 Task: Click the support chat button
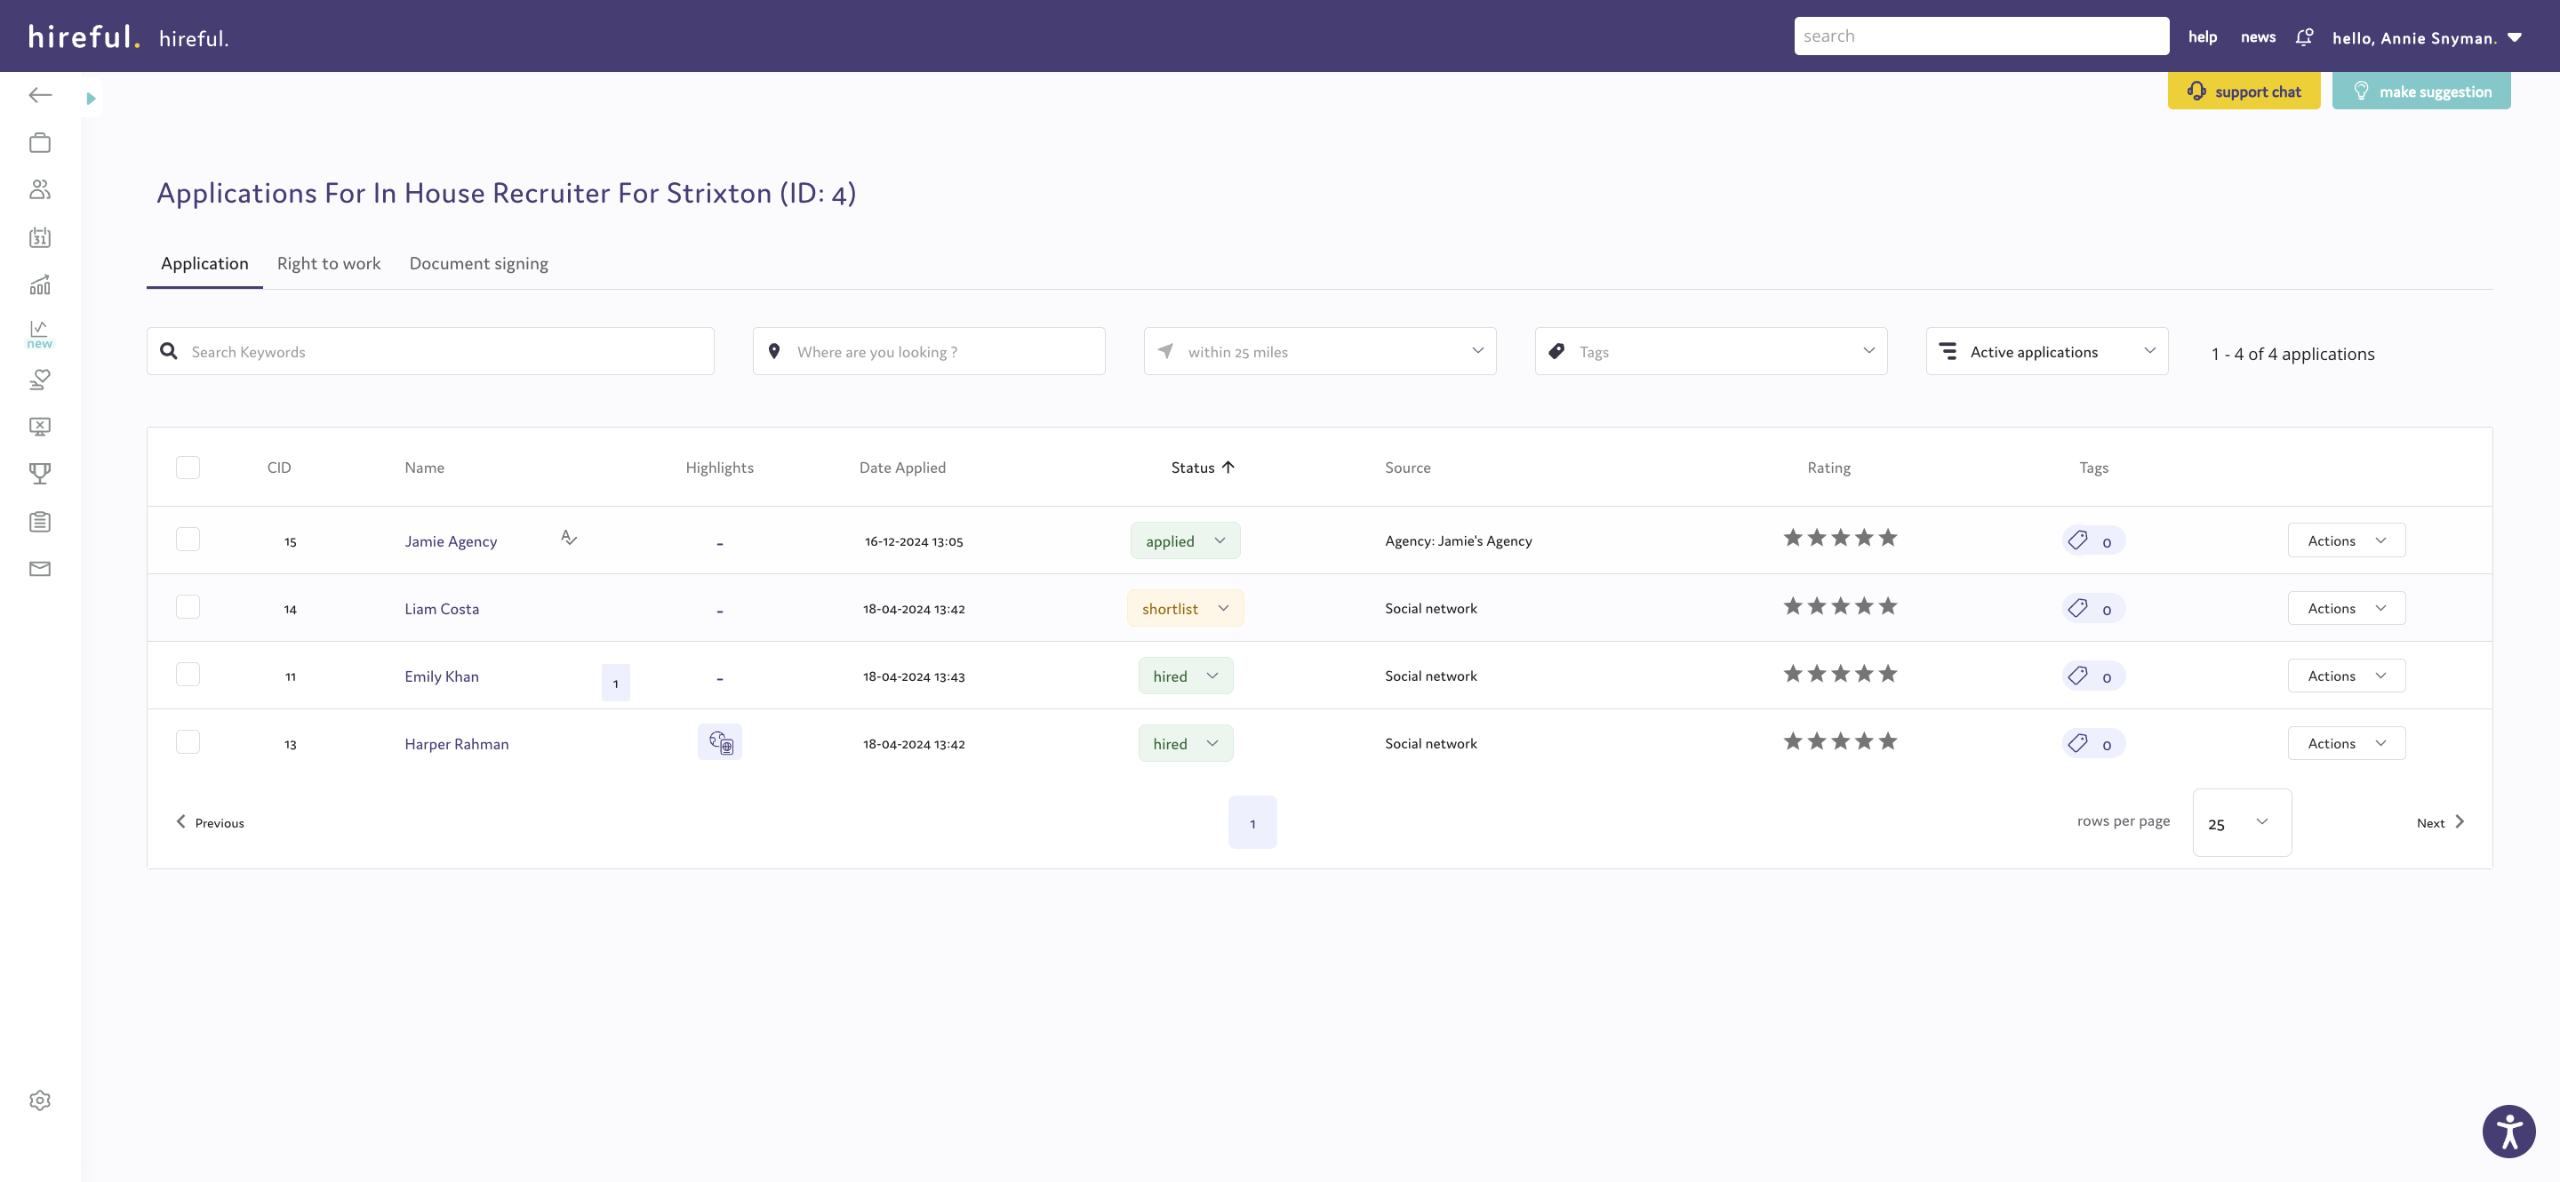point(2243,91)
